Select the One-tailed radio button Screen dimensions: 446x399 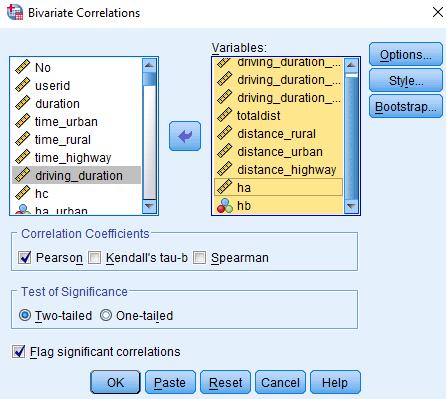click(106, 315)
